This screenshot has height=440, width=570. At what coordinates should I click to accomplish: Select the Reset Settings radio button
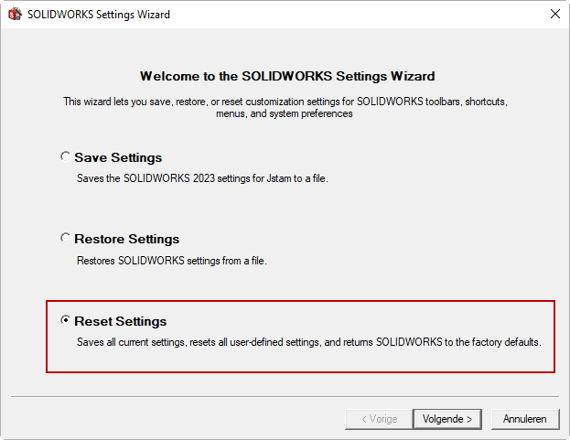(x=65, y=320)
